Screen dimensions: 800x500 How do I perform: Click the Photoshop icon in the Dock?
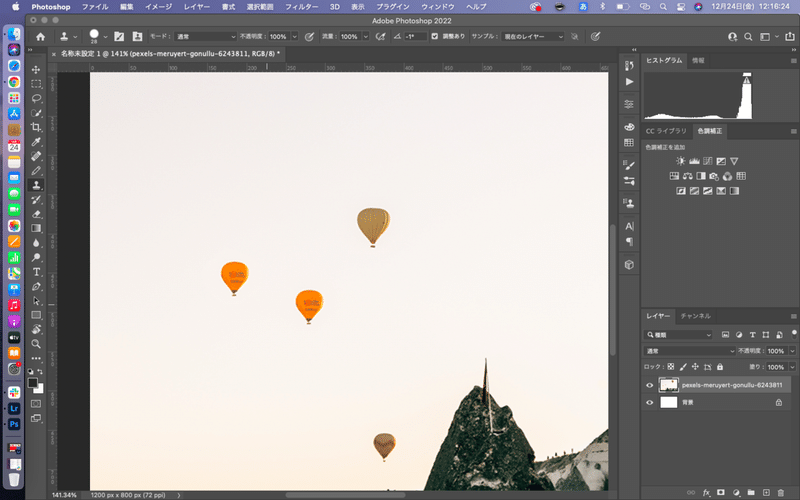click(x=14, y=424)
